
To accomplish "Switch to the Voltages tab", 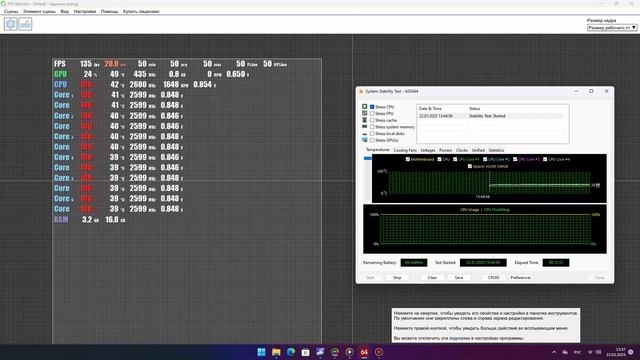I will pos(428,150).
